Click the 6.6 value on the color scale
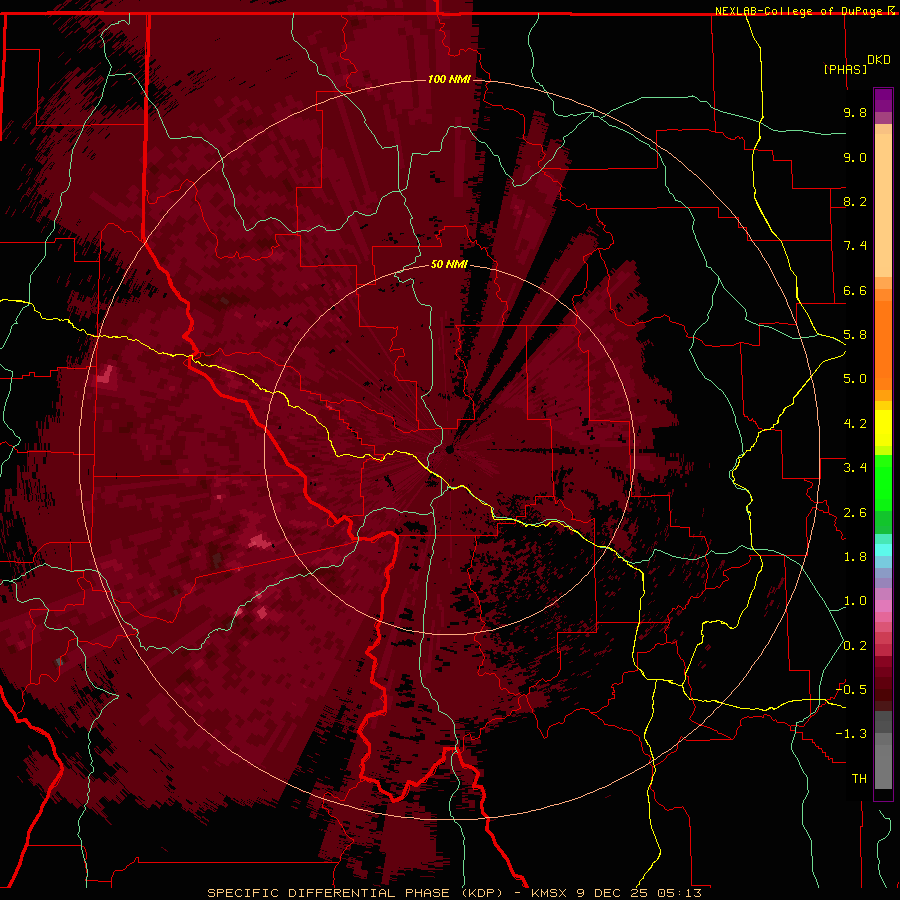The image size is (900, 900). (x=855, y=290)
